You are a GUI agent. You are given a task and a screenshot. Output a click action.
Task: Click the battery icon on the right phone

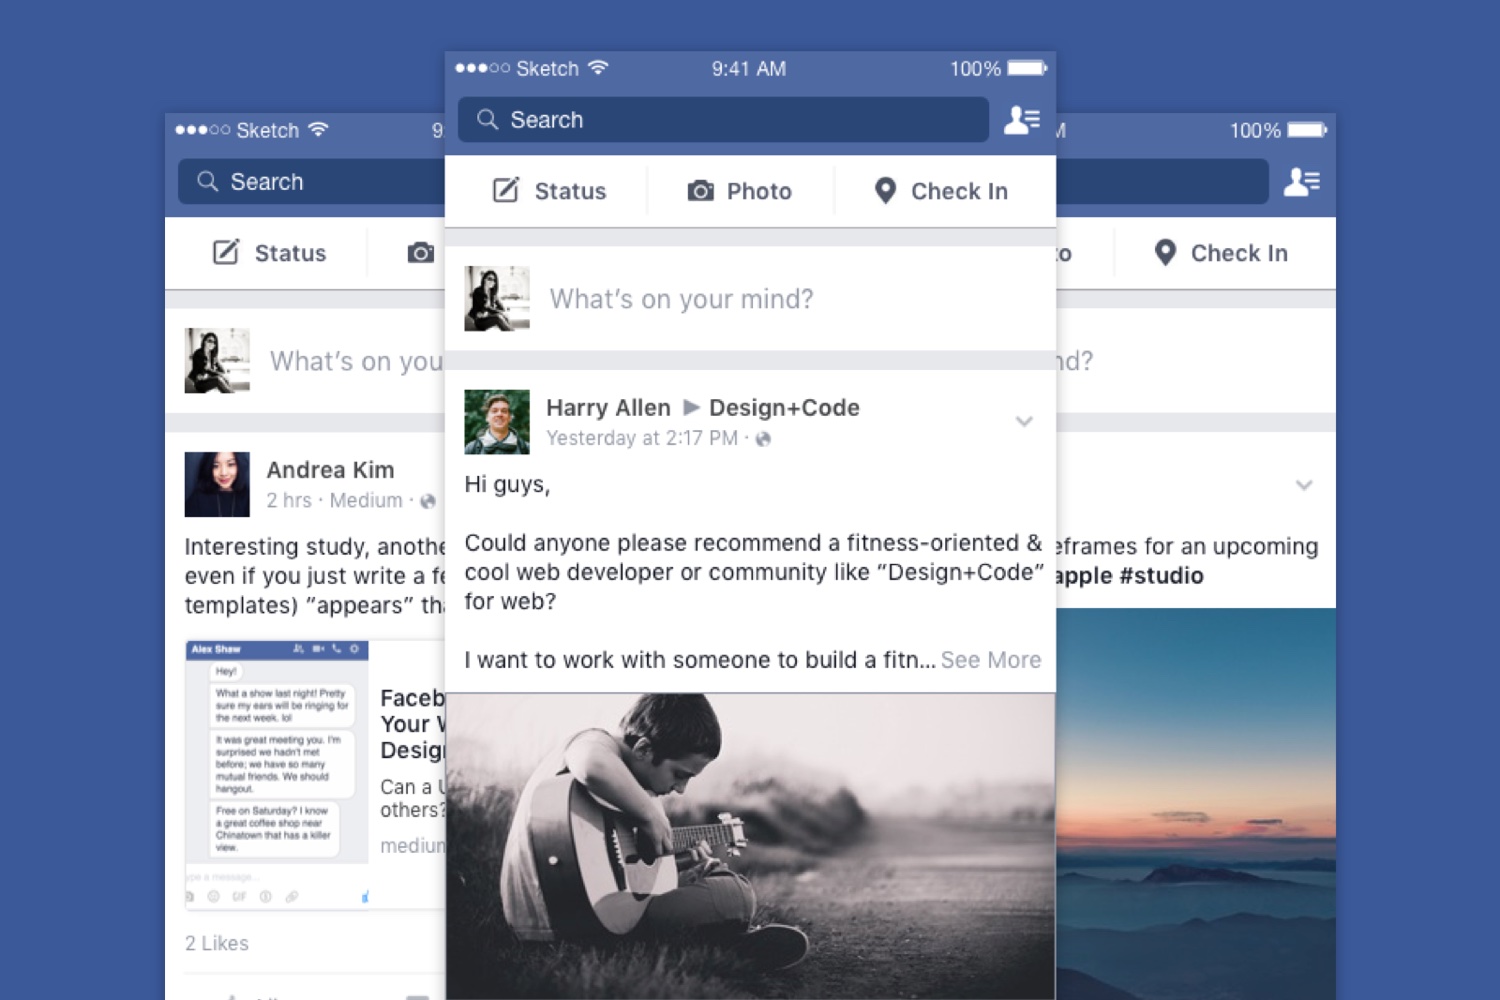1307,130
